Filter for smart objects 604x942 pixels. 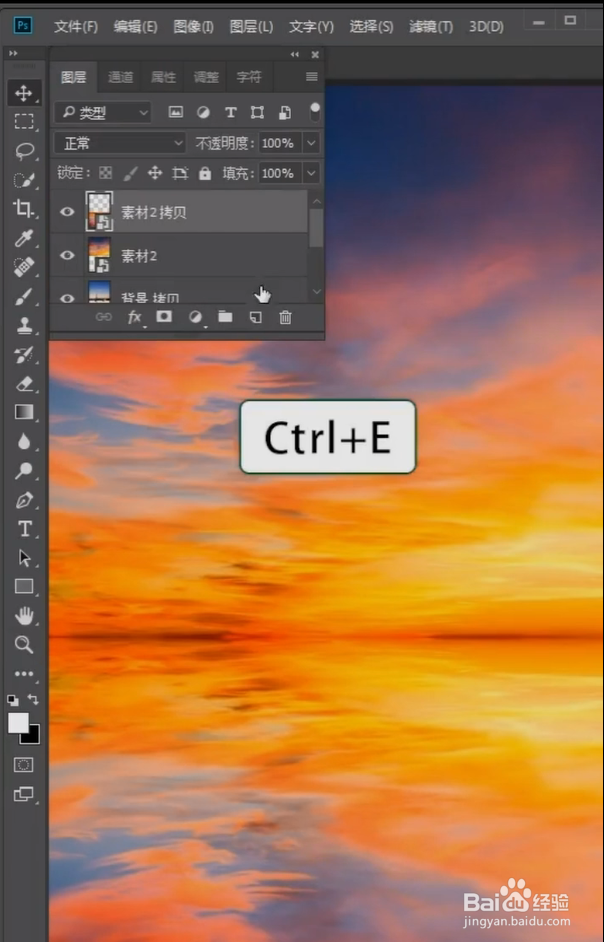click(x=285, y=112)
